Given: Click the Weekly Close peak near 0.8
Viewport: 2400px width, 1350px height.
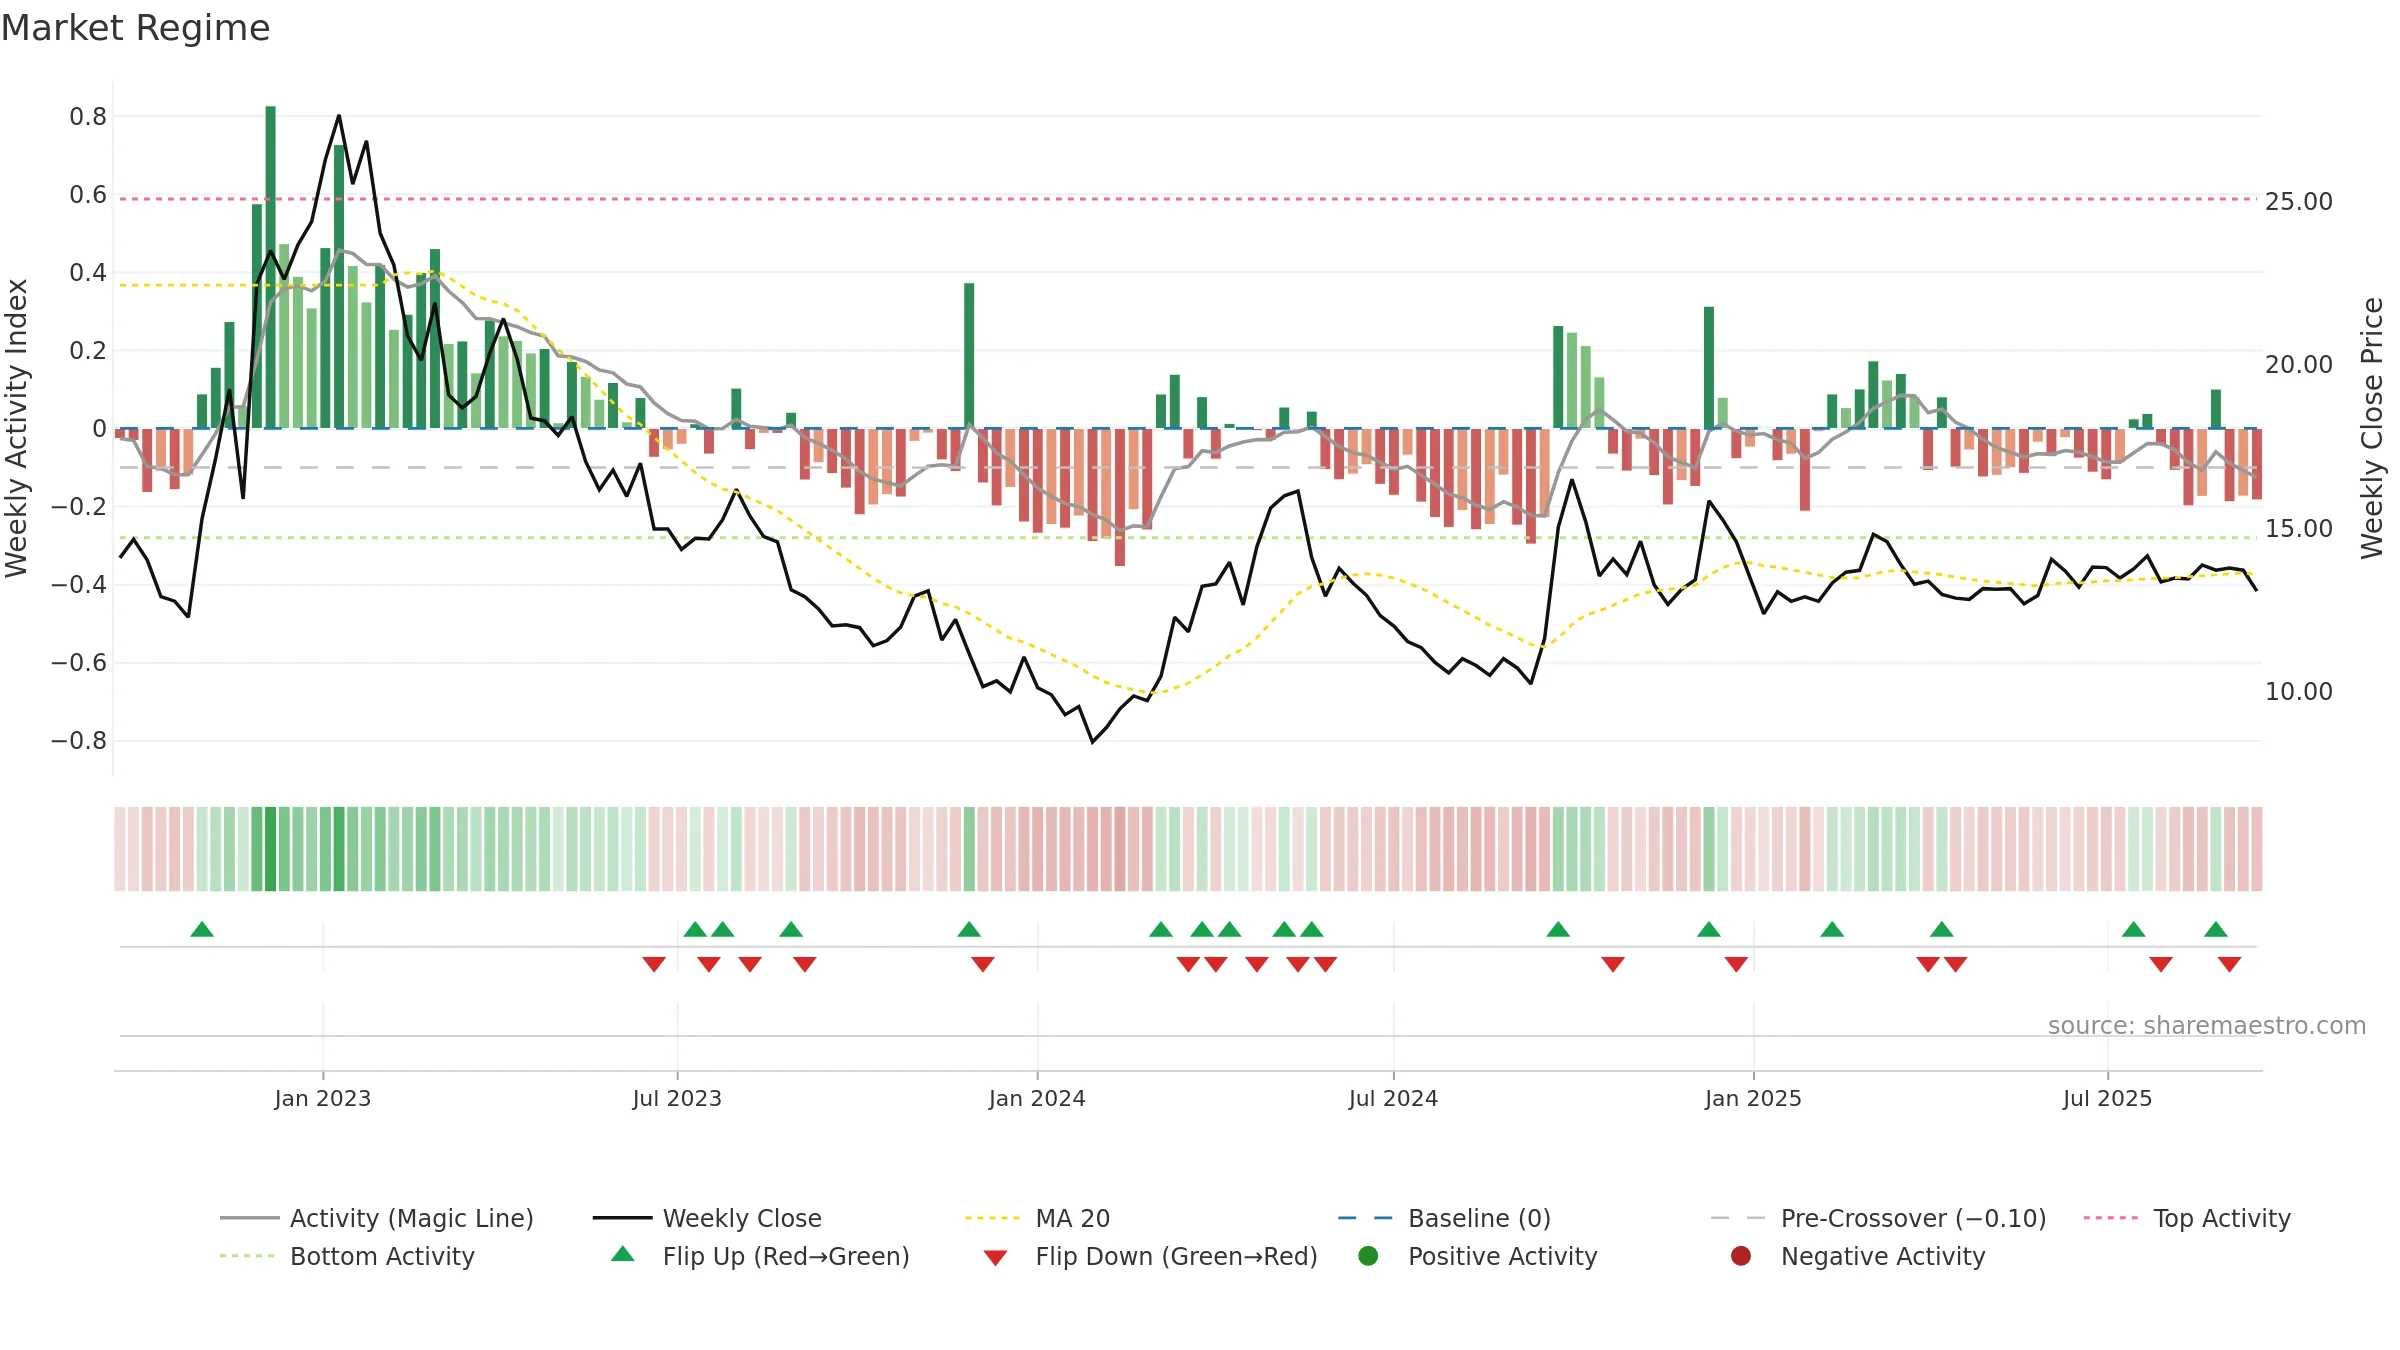Looking at the screenshot, I should (339, 116).
